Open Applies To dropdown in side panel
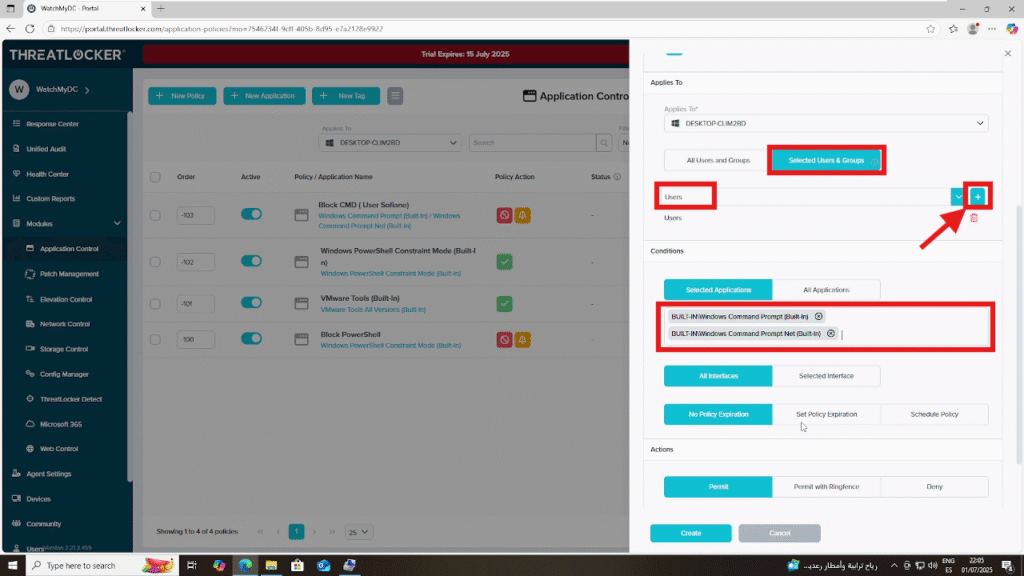This screenshot has width=1024, height=576. coord(825,123)
